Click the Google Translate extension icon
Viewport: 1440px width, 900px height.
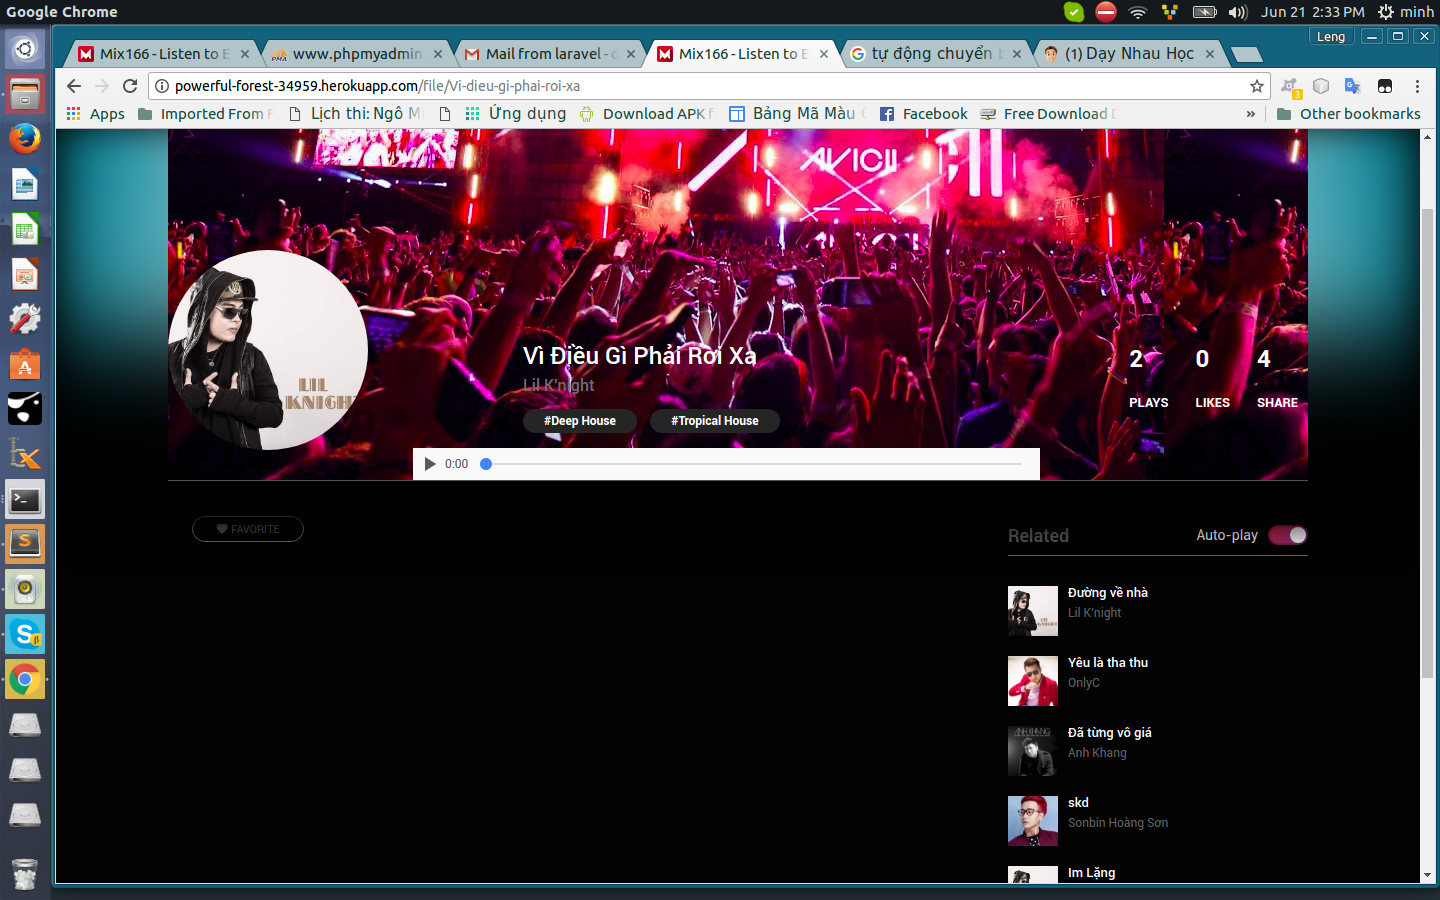(x=1352, y=86)
